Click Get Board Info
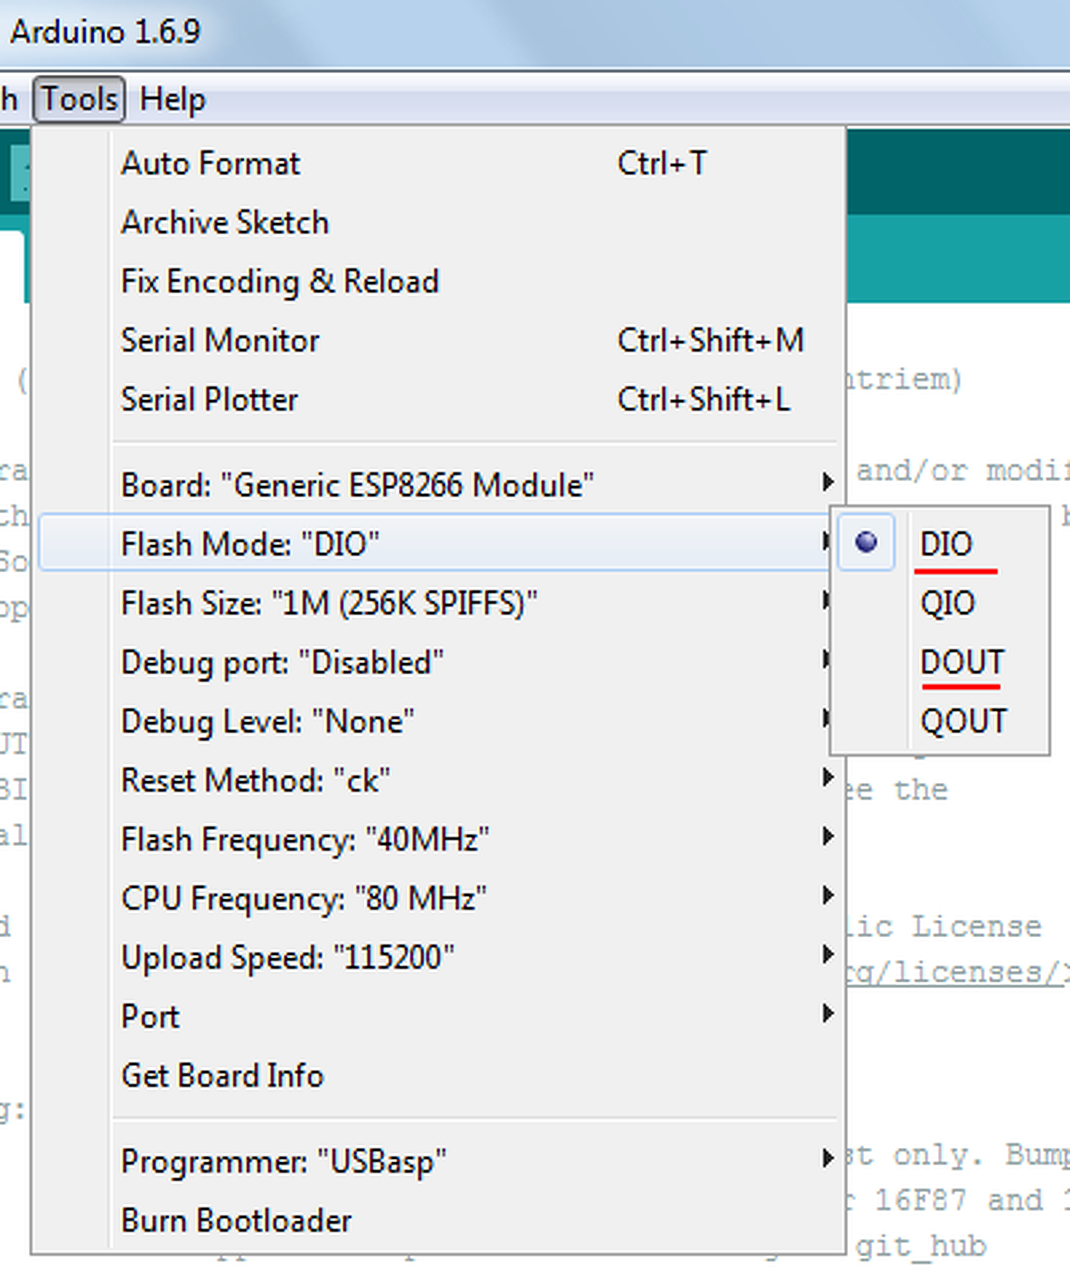 click(x=438, y=1075)
